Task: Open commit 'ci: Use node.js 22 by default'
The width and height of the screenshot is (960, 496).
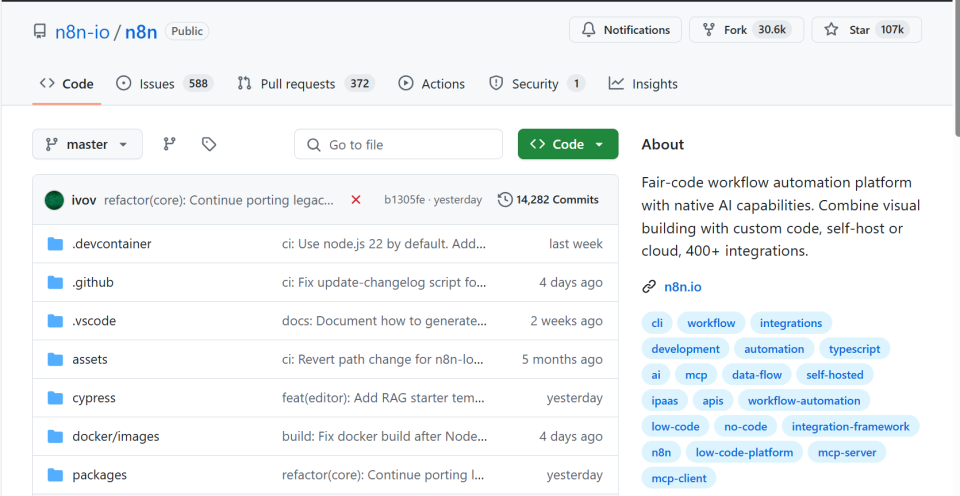Action: coord(384,244)
